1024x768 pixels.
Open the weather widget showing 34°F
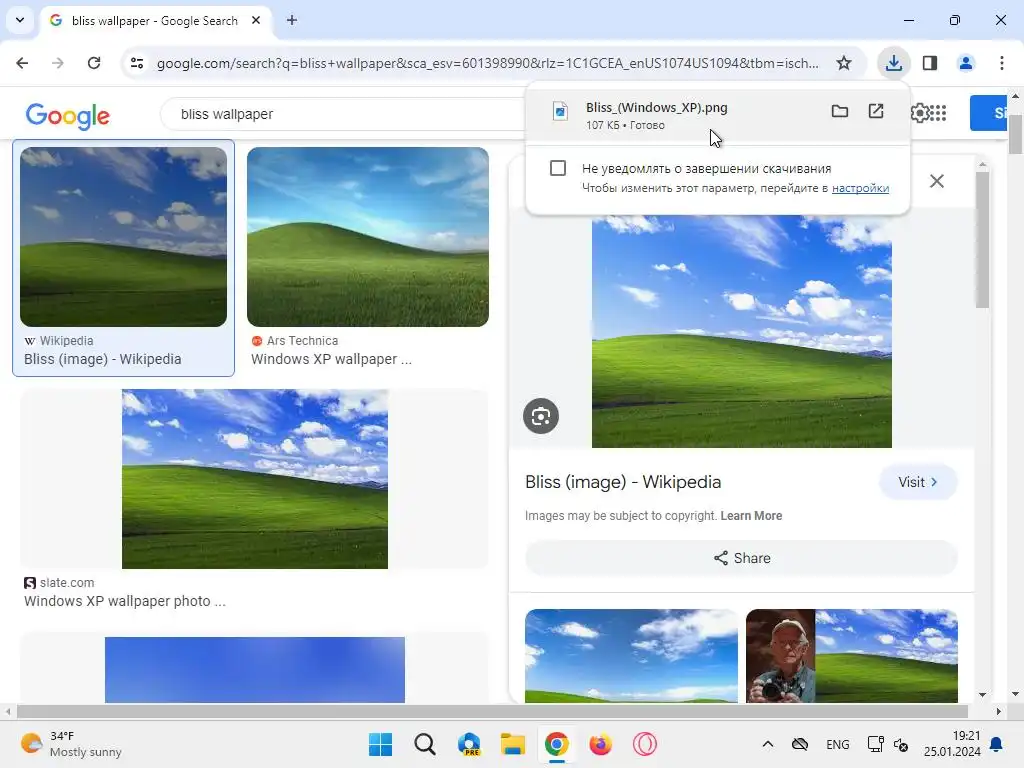[x=71, y=744]
